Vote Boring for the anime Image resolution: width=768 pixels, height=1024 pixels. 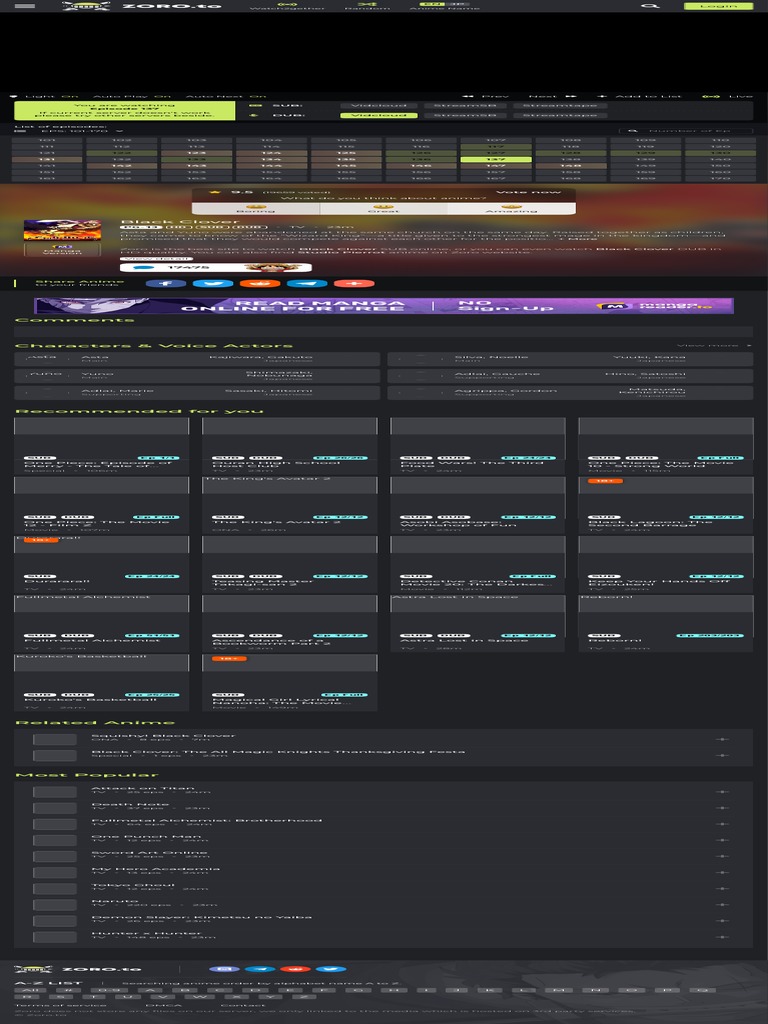click(x=255, y=208)
